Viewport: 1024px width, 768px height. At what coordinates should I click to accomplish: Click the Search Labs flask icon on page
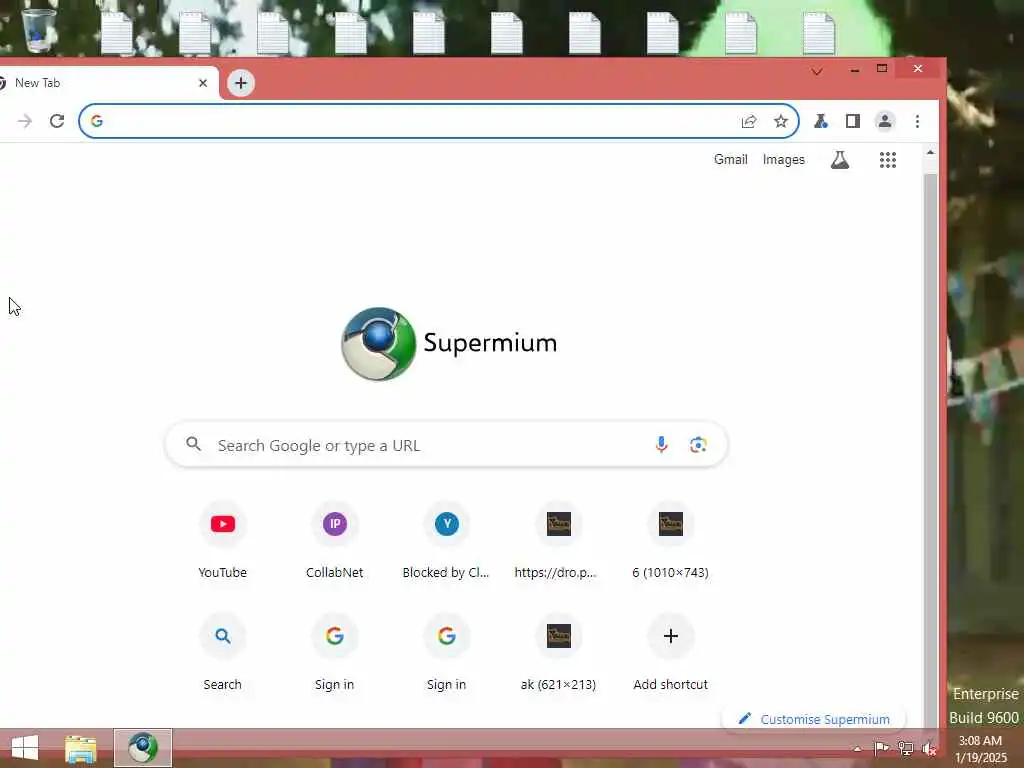click(840, 159)
